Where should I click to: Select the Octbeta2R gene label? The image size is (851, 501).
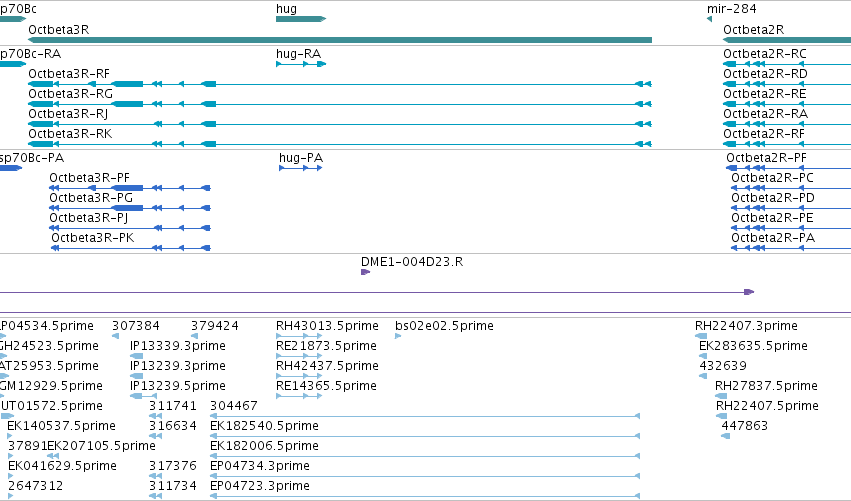point(753,30)
